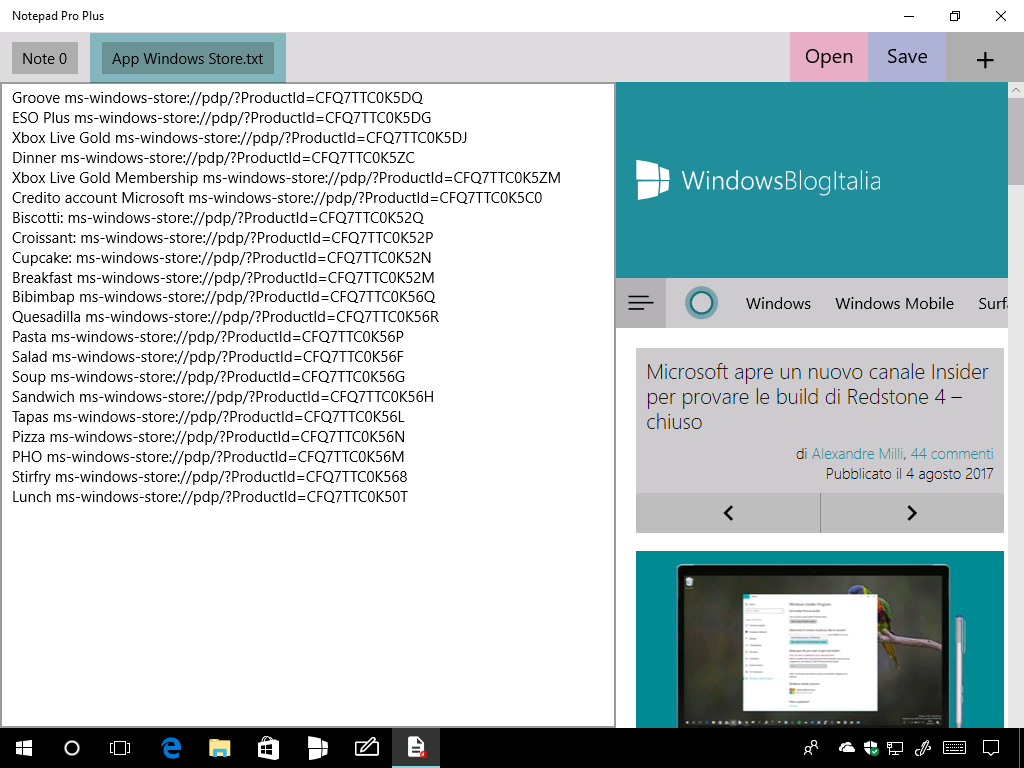Open WindowsBlogItalia app from taskbar
This screenshot has width=1024, height=768.
pyautogui.click(x=317, y=748)
